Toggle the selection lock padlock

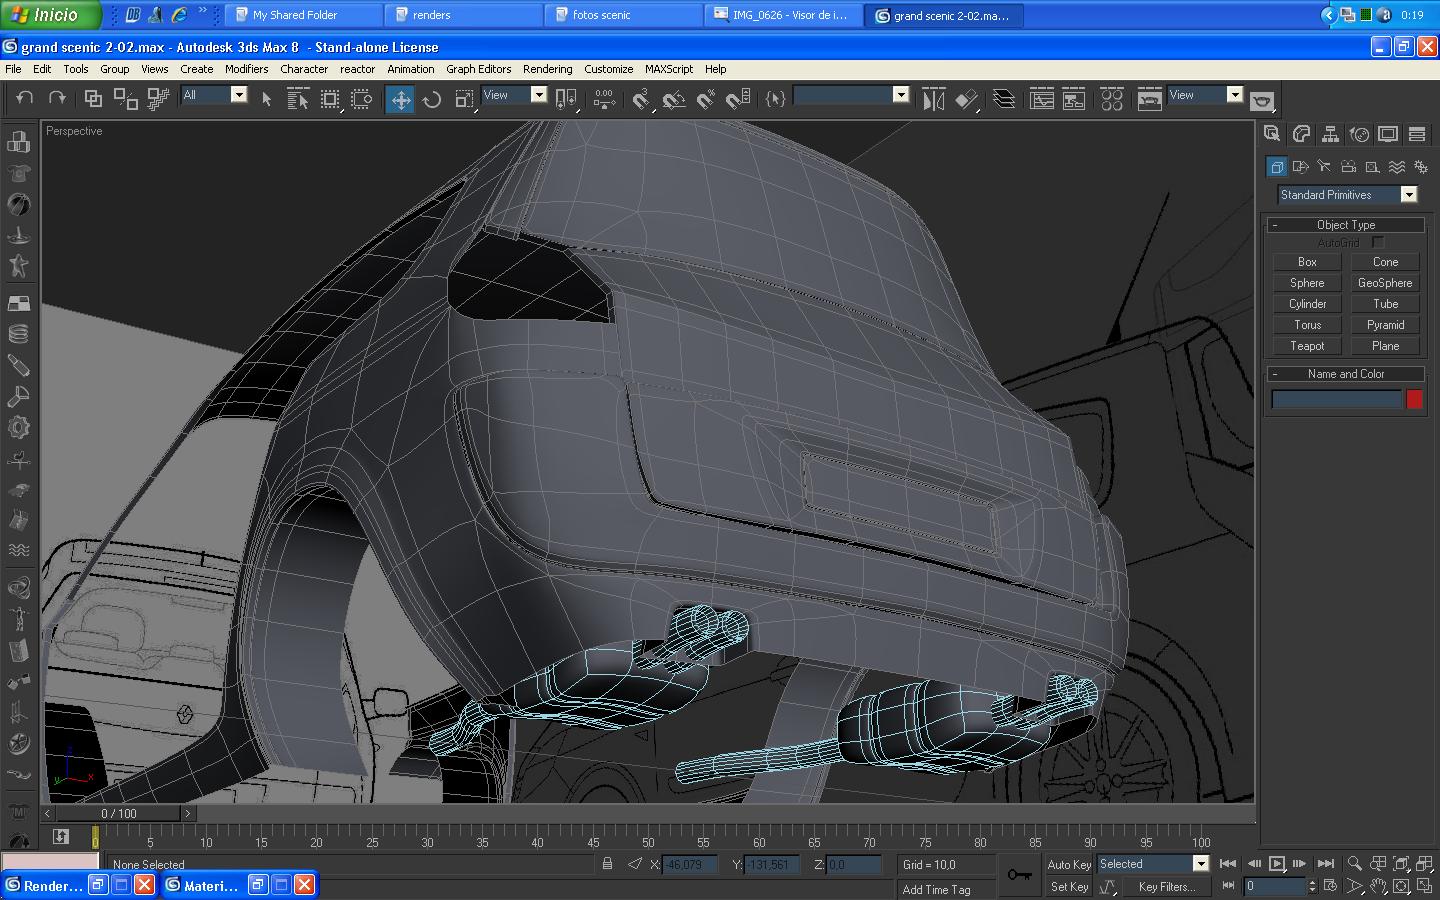pos(607,864)
